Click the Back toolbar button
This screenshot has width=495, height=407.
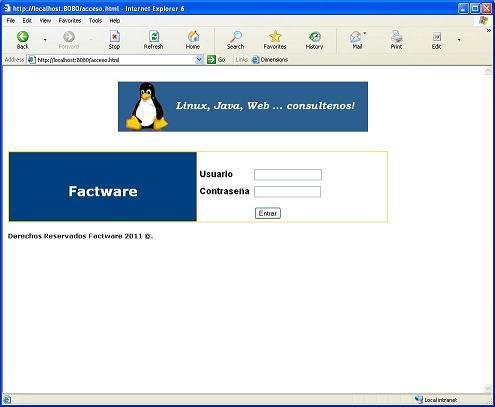click(23, 40)
